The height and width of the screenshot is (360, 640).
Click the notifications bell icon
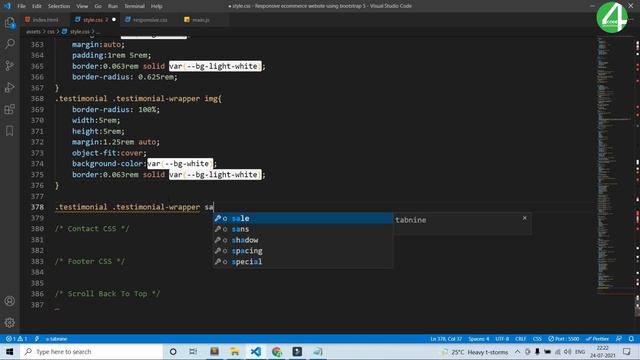(x=631, y=339)
